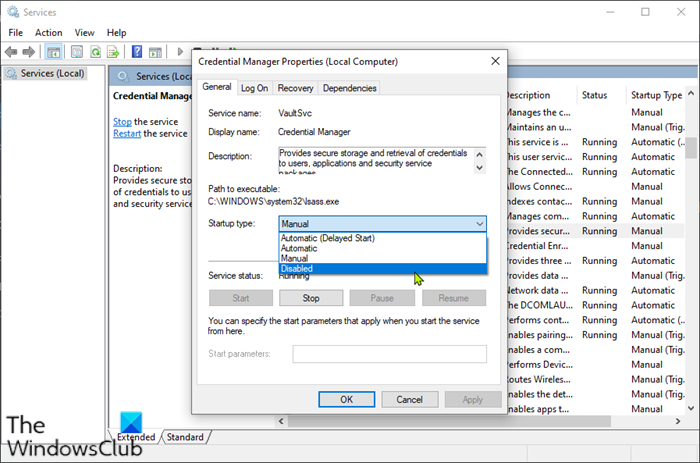Select the 'Provides three ...' service row

coord(596,261)
